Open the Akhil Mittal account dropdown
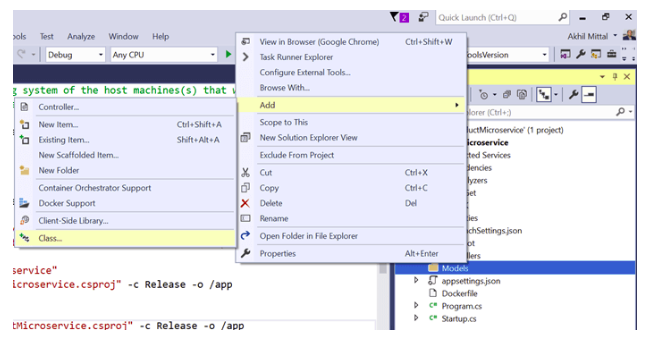The image size is (651, 361). click(x=615, y=36)
